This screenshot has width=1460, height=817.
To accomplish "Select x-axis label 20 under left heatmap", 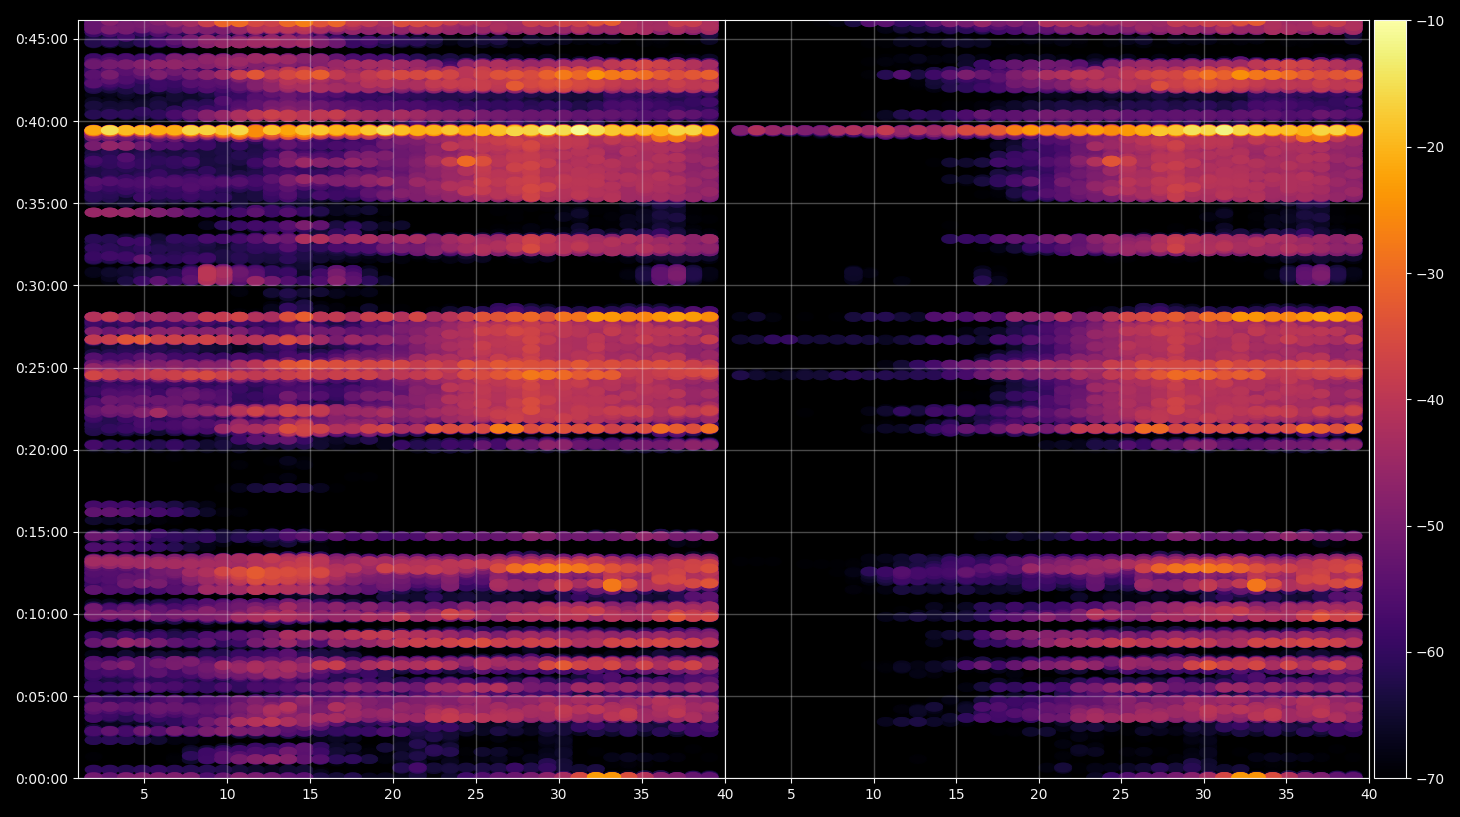I will (x=393, y=795).
